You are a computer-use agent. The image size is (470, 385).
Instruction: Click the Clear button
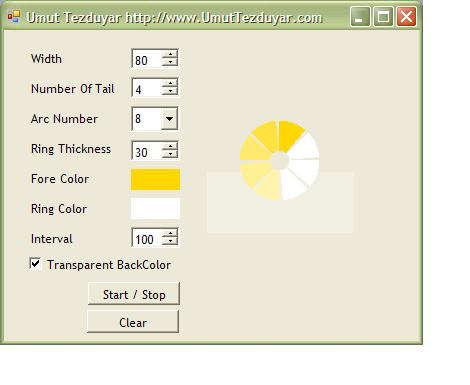tap(133, 322)
